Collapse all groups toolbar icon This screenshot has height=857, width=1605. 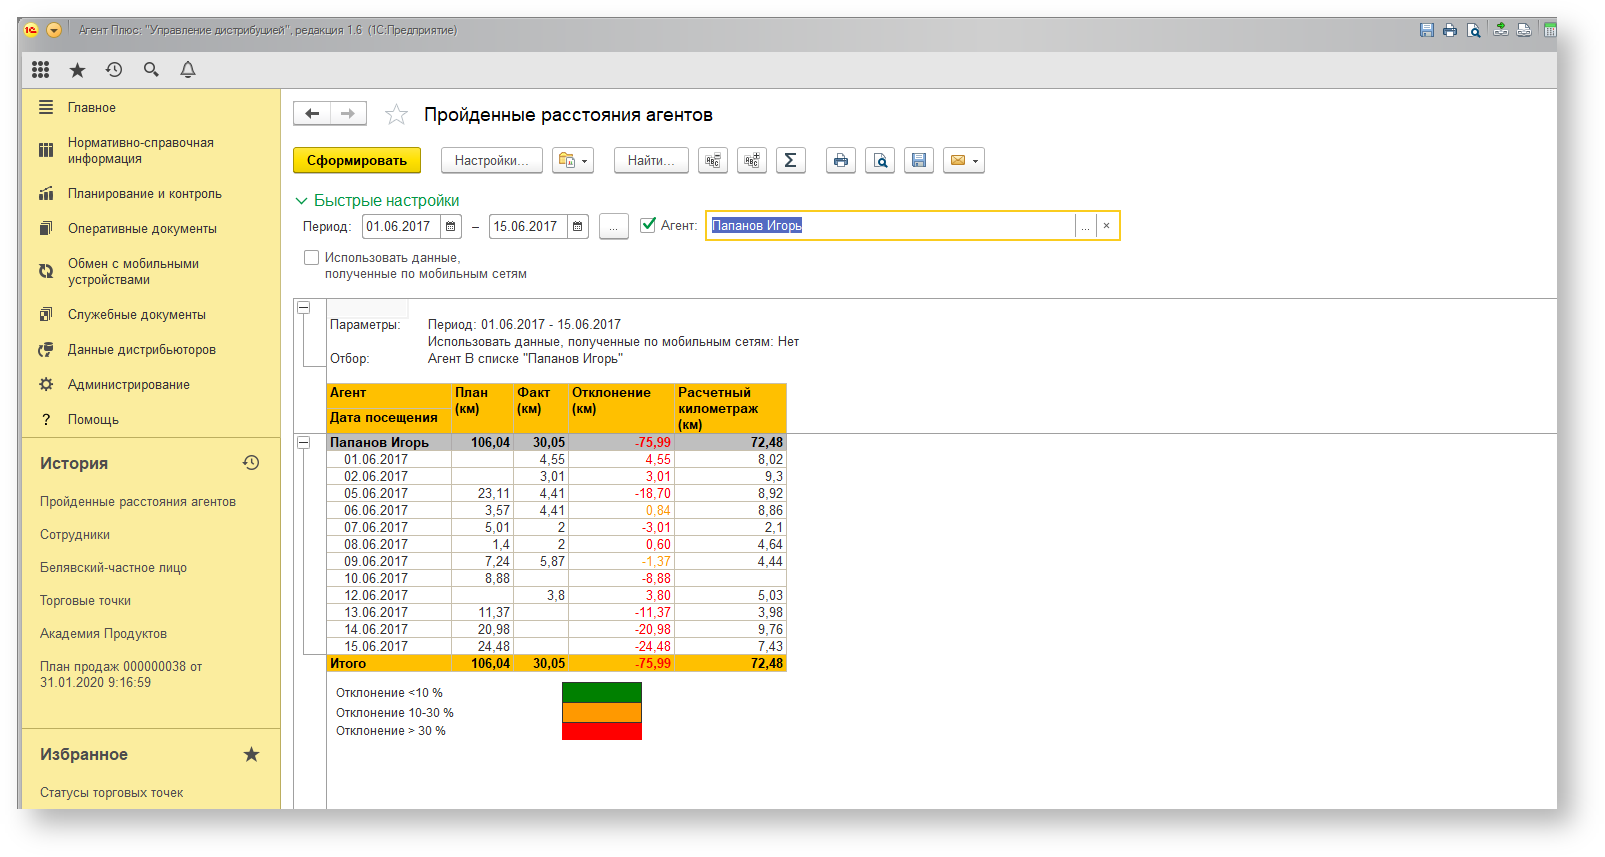tap(713, 160)
